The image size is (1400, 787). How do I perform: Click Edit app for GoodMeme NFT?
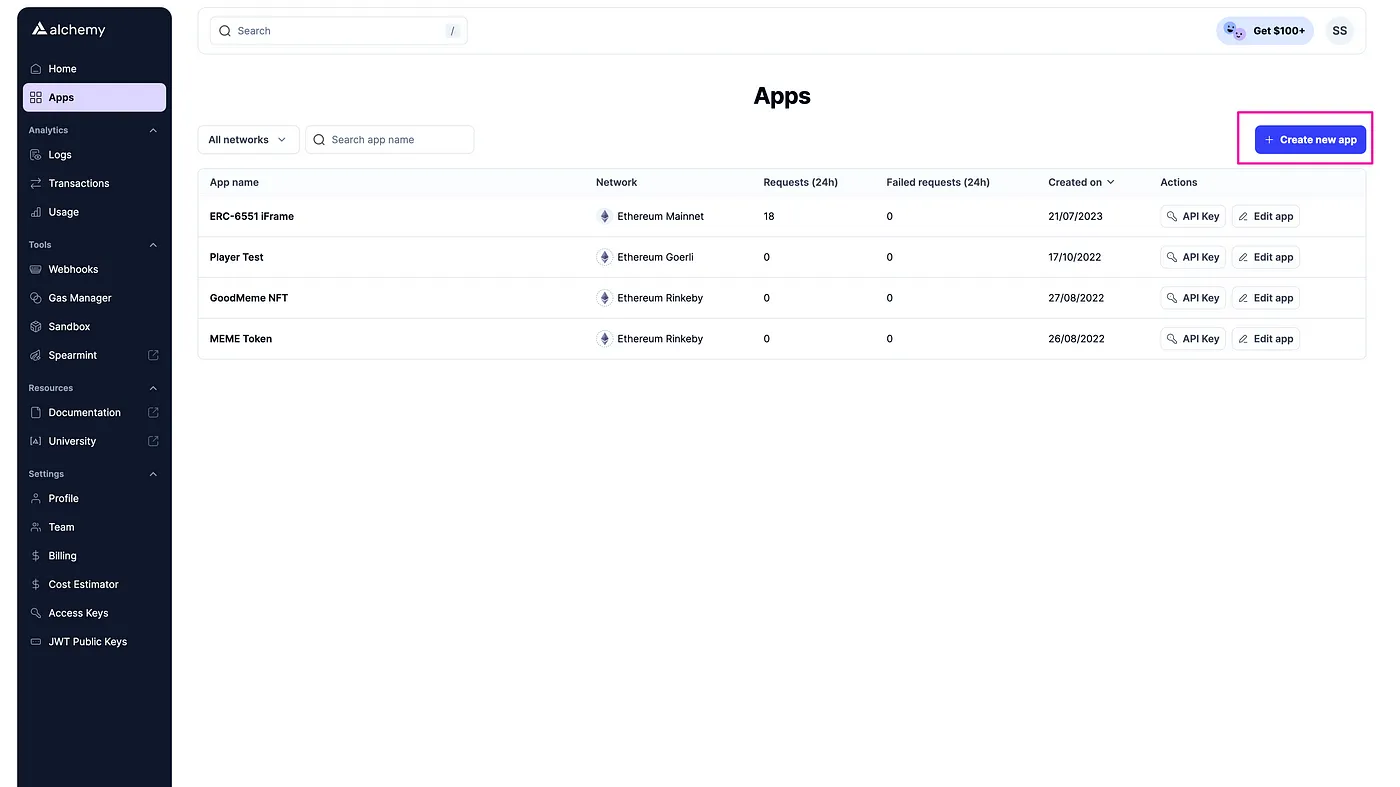[x=1265, y=298]
